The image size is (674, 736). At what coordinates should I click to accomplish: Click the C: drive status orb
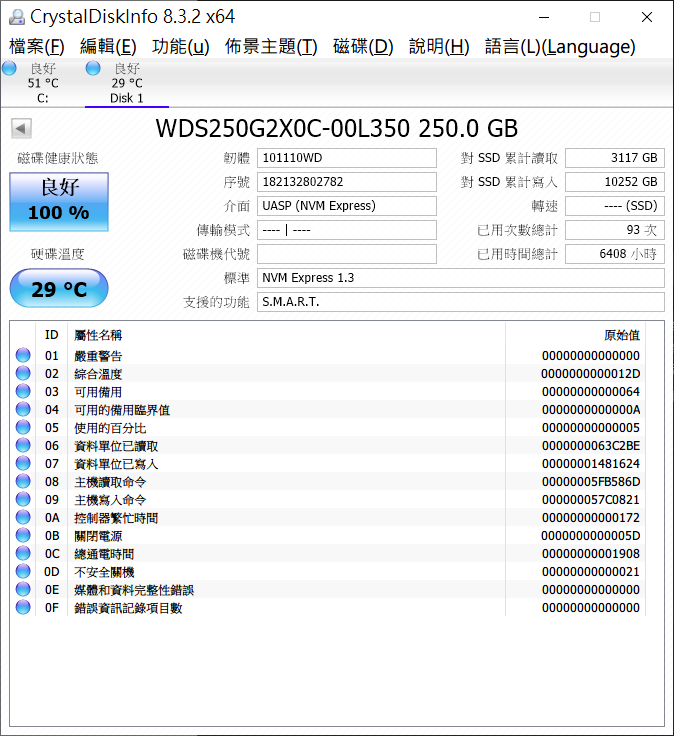coord(9,69)
